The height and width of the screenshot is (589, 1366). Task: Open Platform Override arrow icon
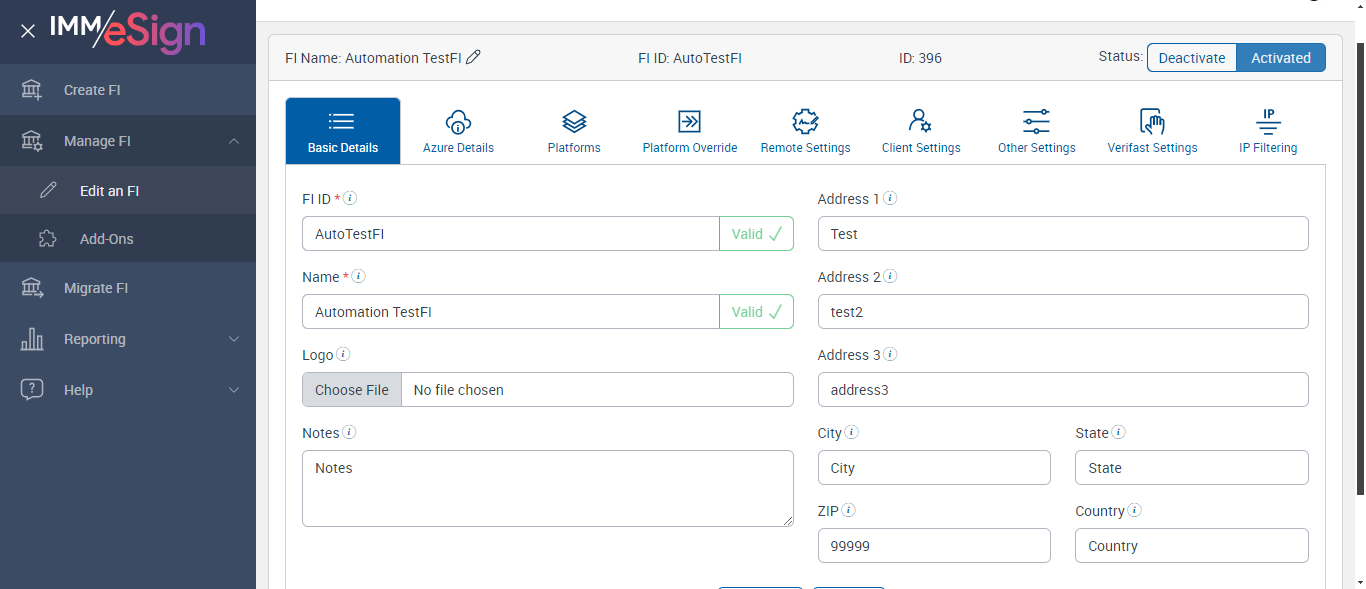coord(689,122)
